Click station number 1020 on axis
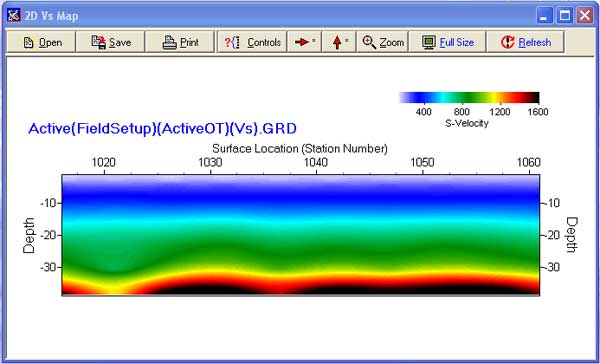Screen dimensions: 600x364 click(104, 162)
